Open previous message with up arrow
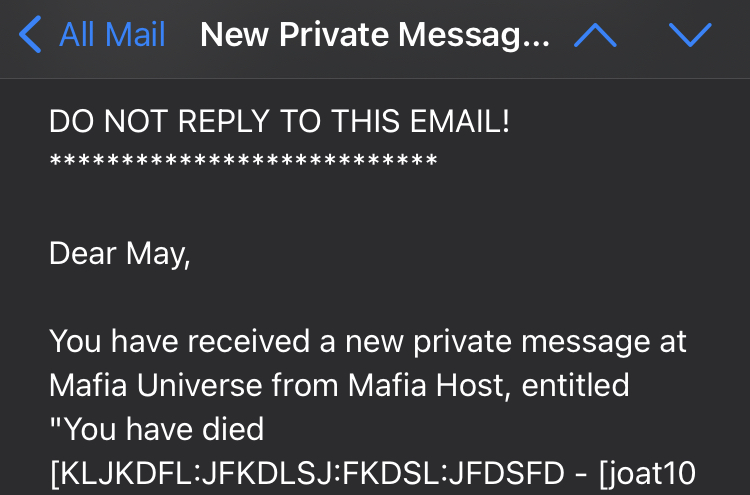 (595, 35)
